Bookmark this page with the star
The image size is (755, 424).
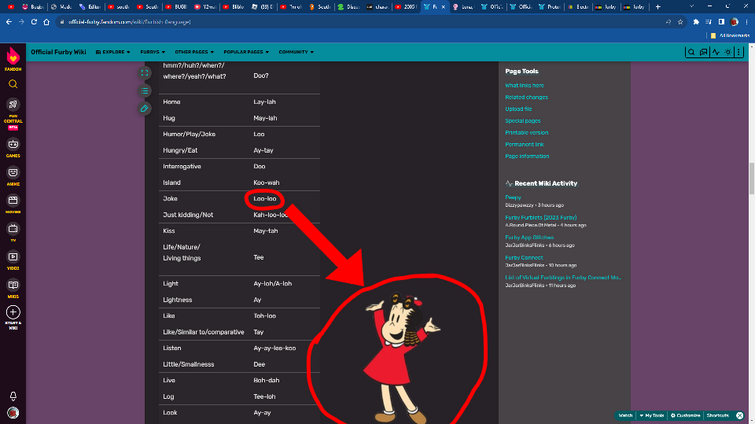point(680,22)
